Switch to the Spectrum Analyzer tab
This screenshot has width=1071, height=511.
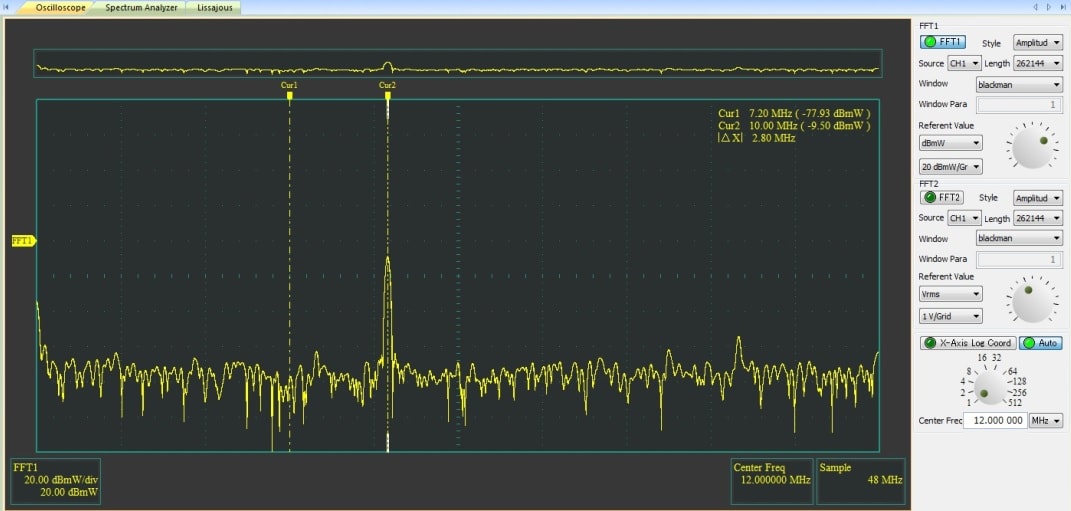pyautogui.click(x=141, y=8)
